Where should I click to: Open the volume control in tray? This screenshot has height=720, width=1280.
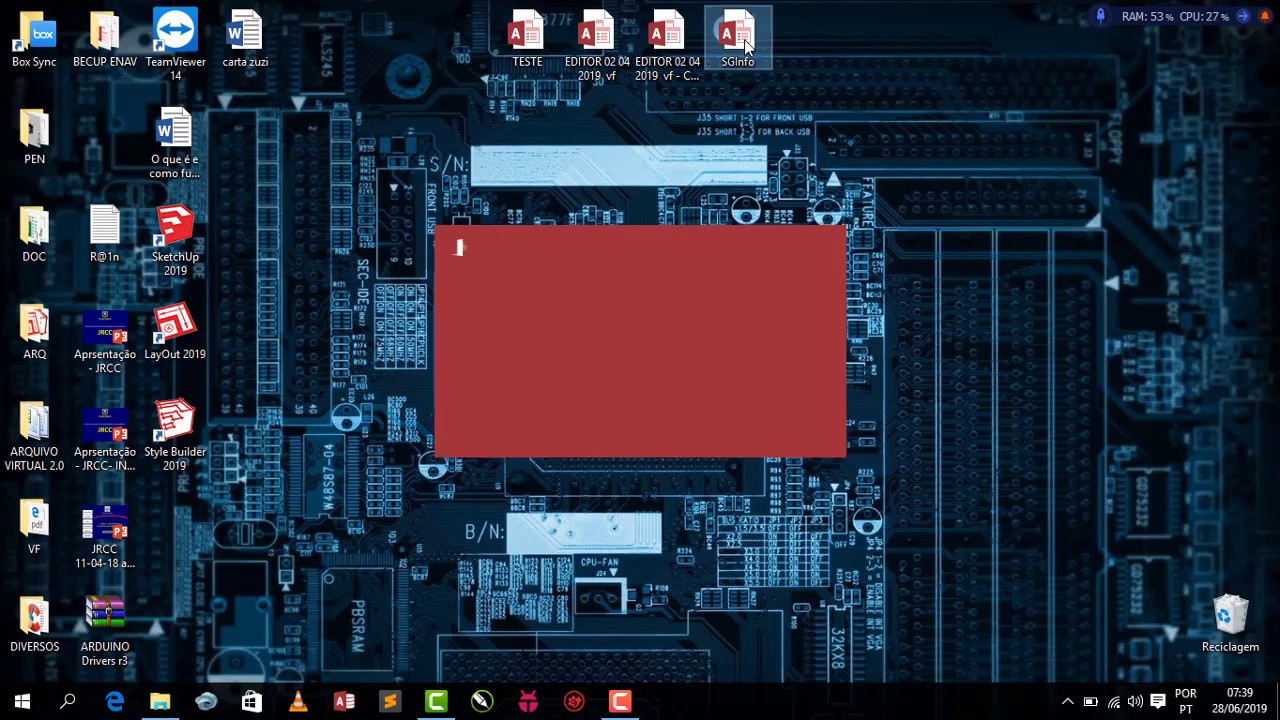point(1135,702)
